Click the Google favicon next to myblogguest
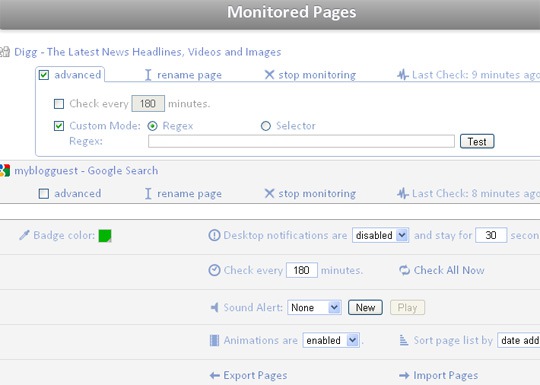This screenshot has width=540, height=385. click(5, 170)
